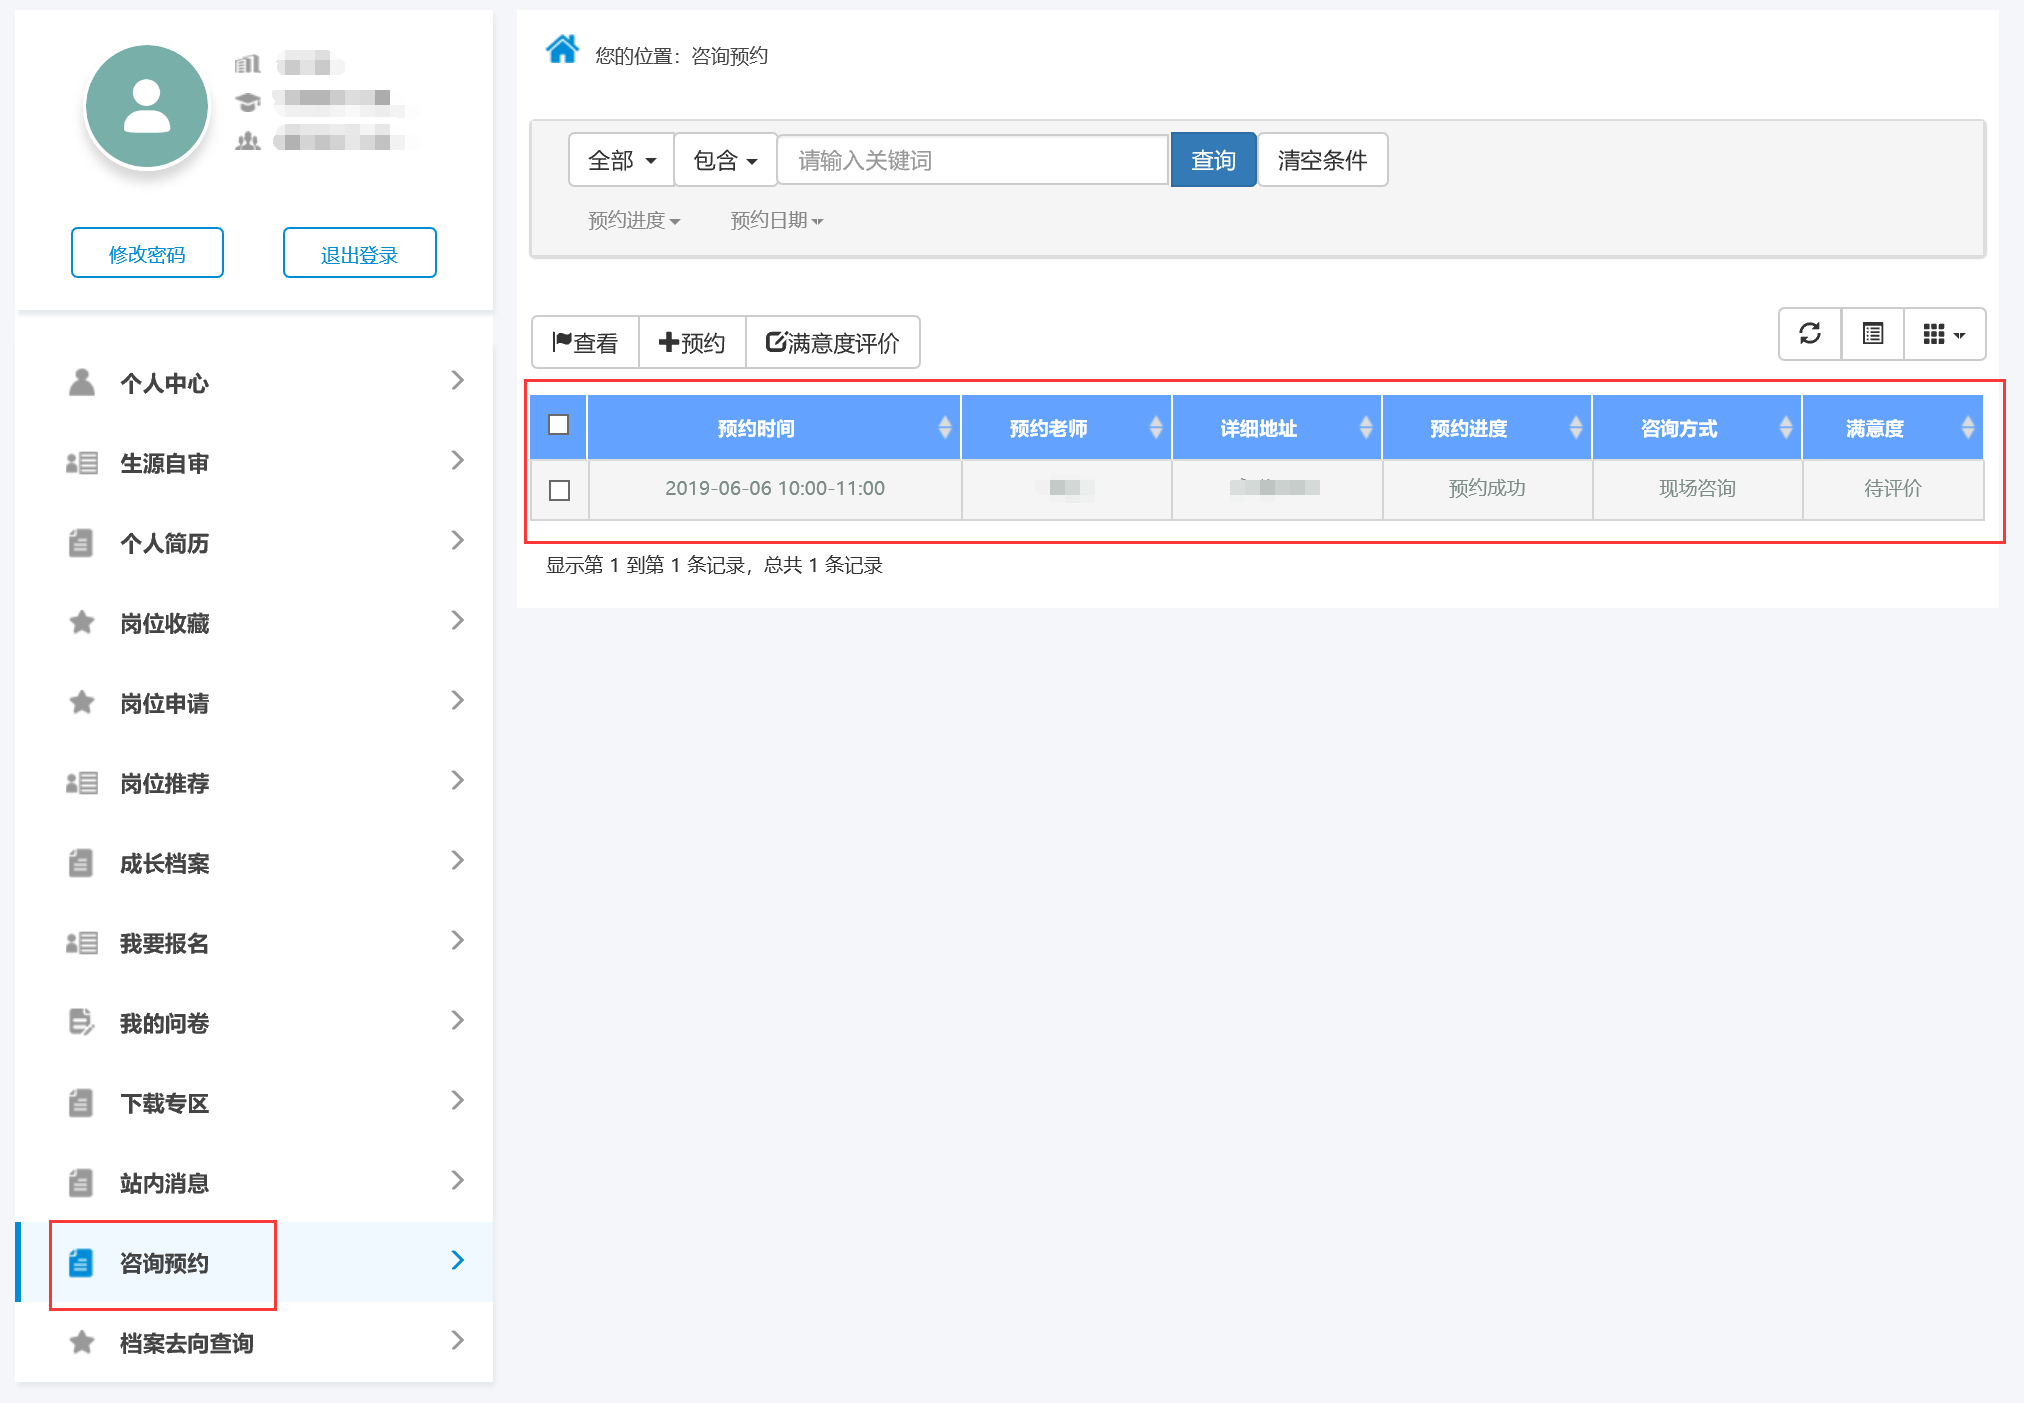Click the 预约 add button
The width and height of the screenshot is (2024, 1403).
pos(692,343)
